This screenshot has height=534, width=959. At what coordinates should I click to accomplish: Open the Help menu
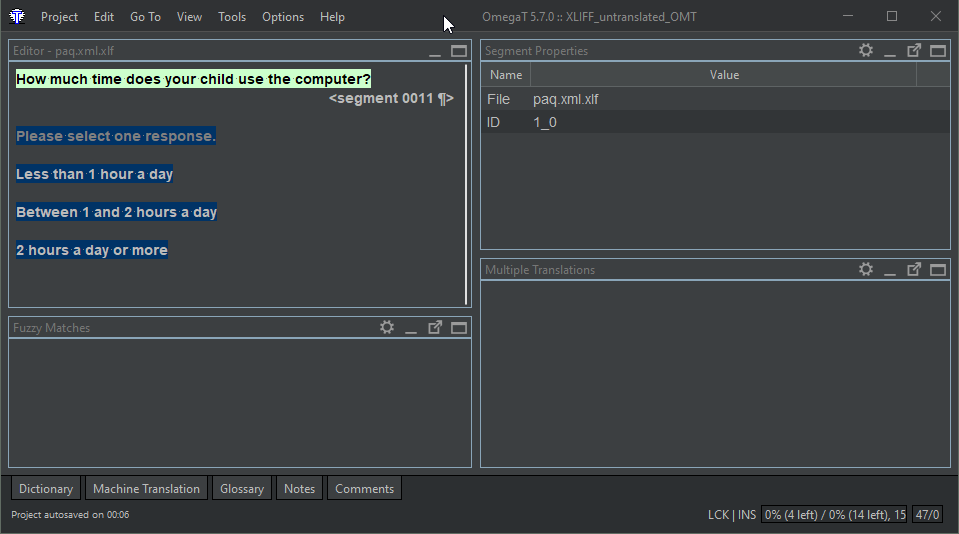click(332, 17)
